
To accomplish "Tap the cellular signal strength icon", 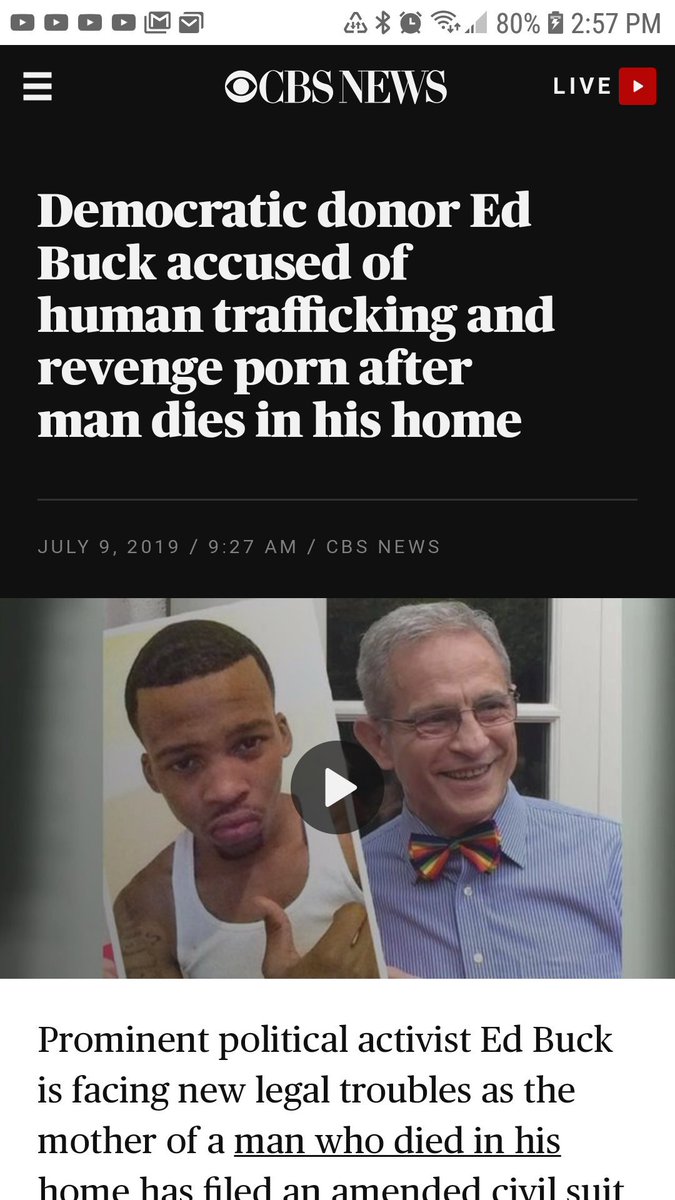I will point(474,23).
